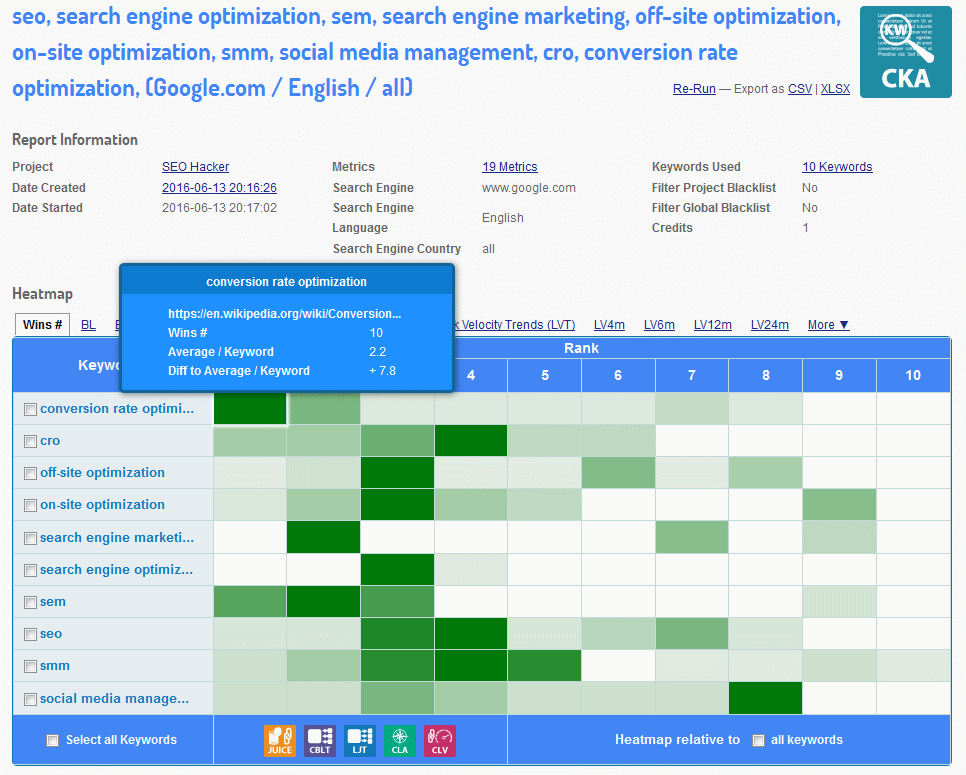966x775 pixels.
Task: Click the CKA logo icon
Action: coord(906,52)
